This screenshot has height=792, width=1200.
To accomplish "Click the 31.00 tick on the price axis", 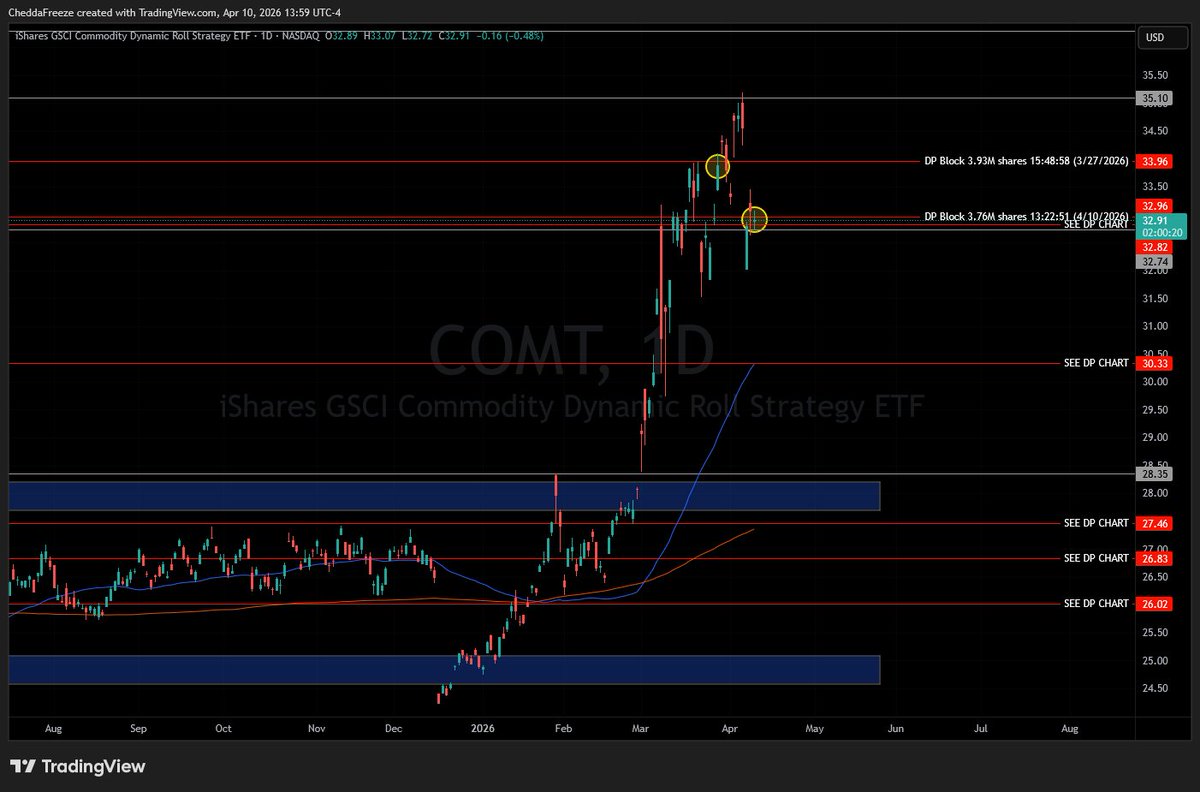I will pyautogui.click(x=1155, y=326).
